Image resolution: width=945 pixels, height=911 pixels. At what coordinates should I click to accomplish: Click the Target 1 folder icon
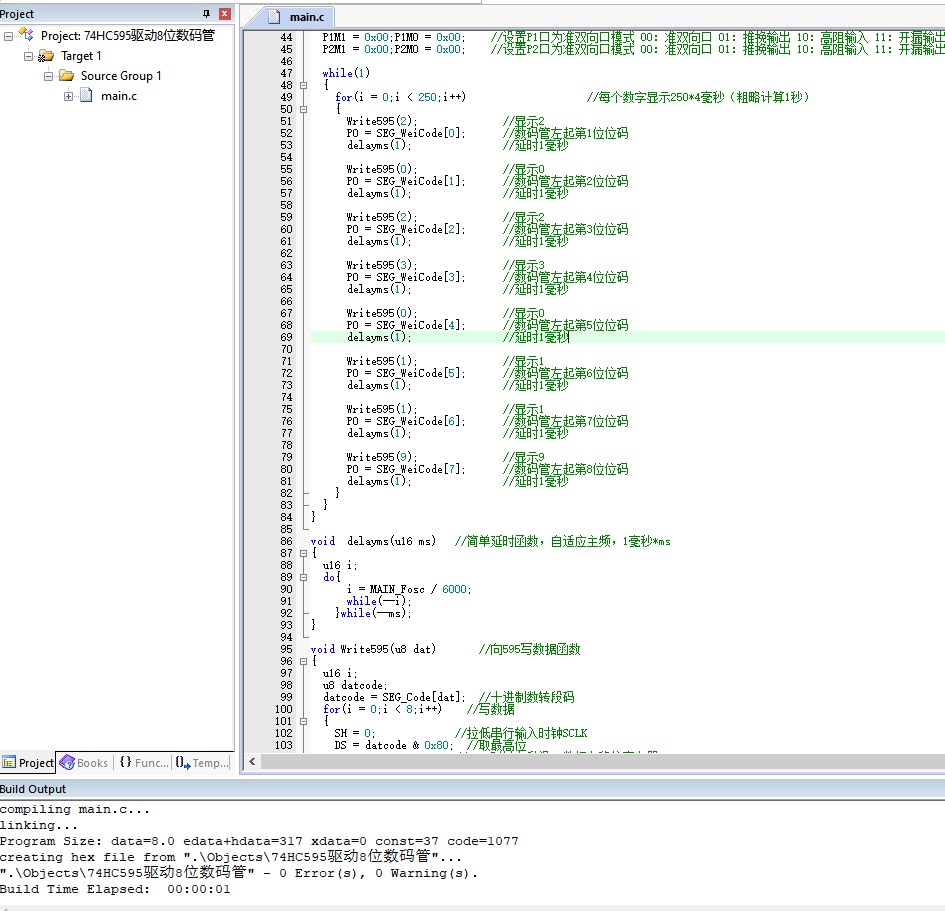click(46, 56)
